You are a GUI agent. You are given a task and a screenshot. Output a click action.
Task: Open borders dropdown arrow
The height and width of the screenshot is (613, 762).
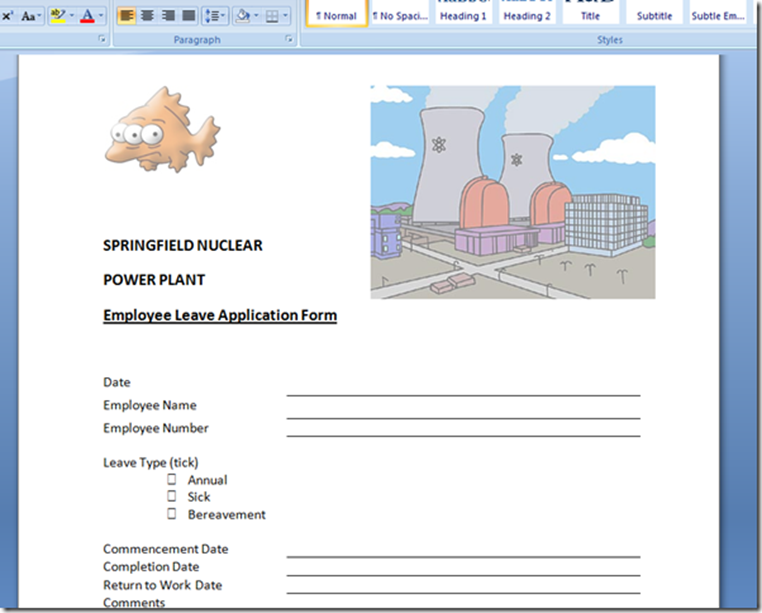pos(285,16)
